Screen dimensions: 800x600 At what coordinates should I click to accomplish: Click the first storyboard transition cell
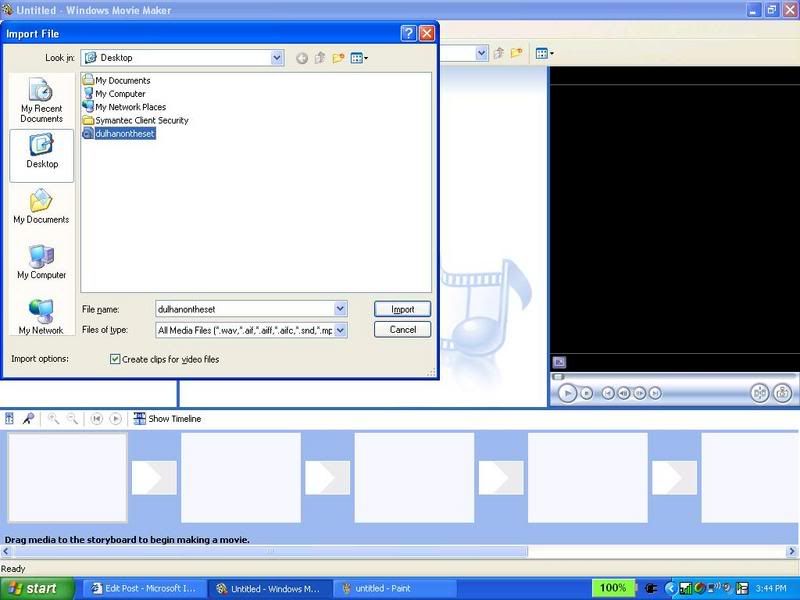point(154,478)
